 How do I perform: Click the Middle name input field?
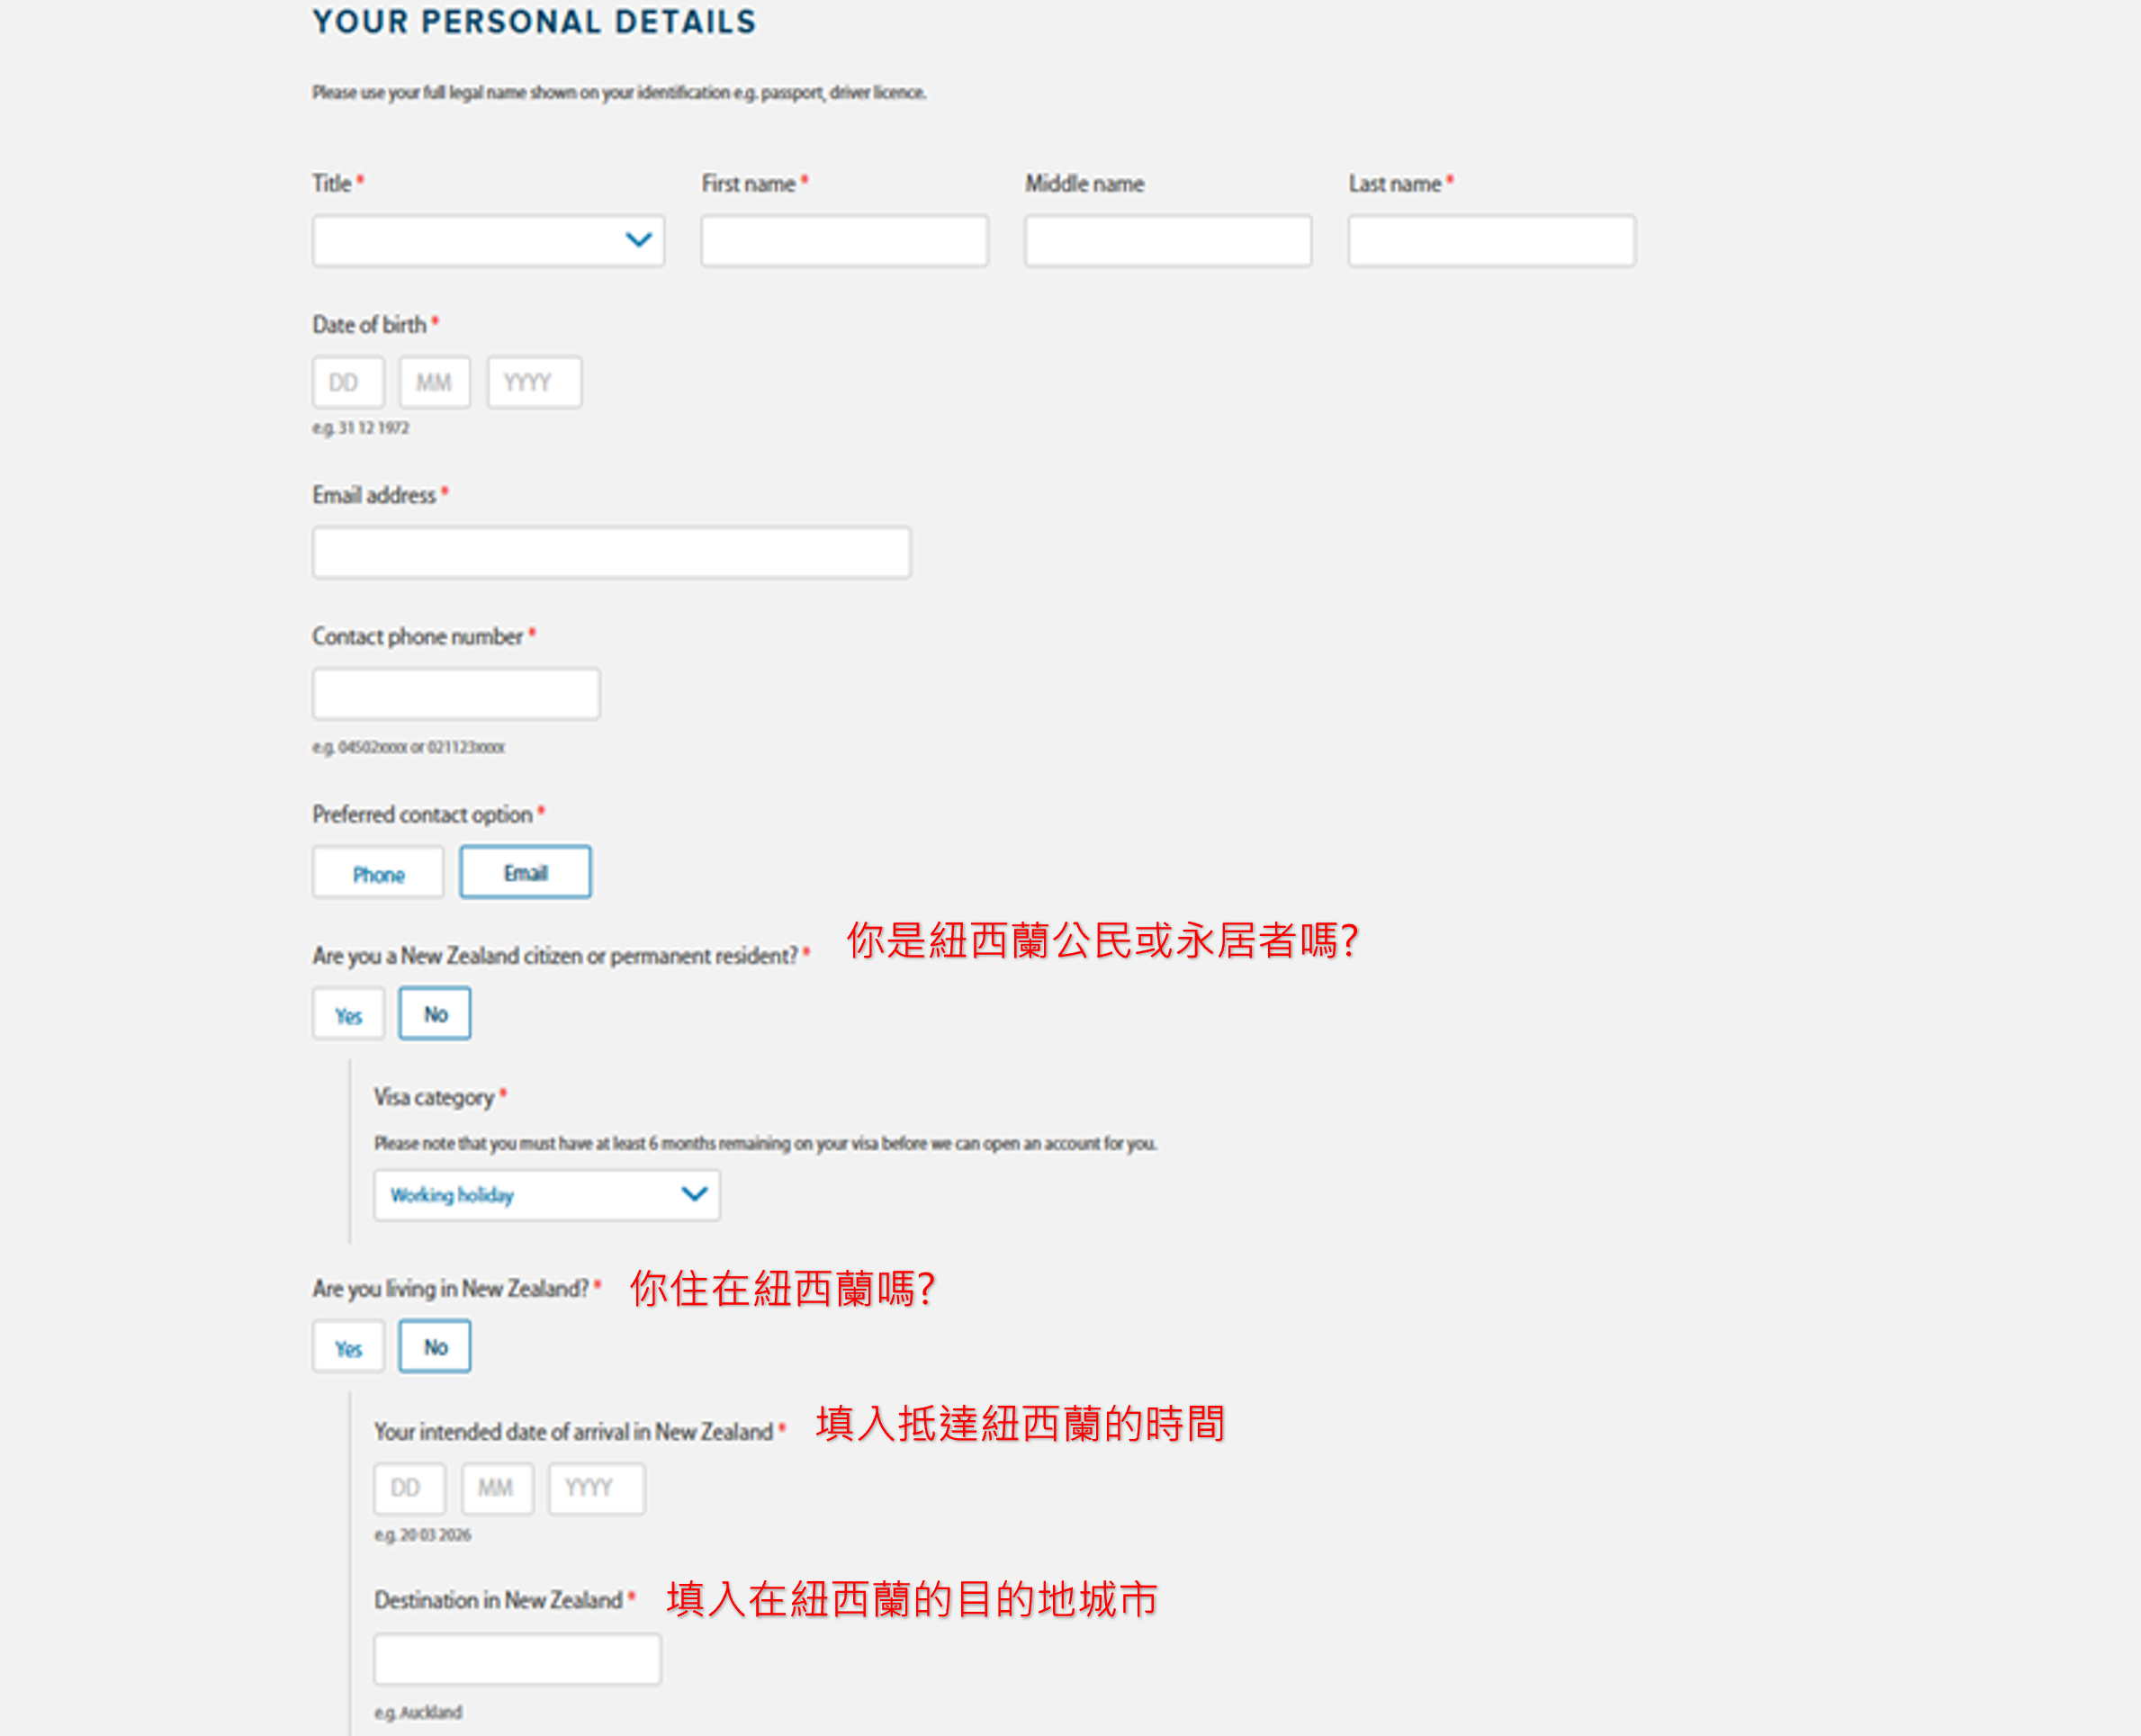(1167, 241)
